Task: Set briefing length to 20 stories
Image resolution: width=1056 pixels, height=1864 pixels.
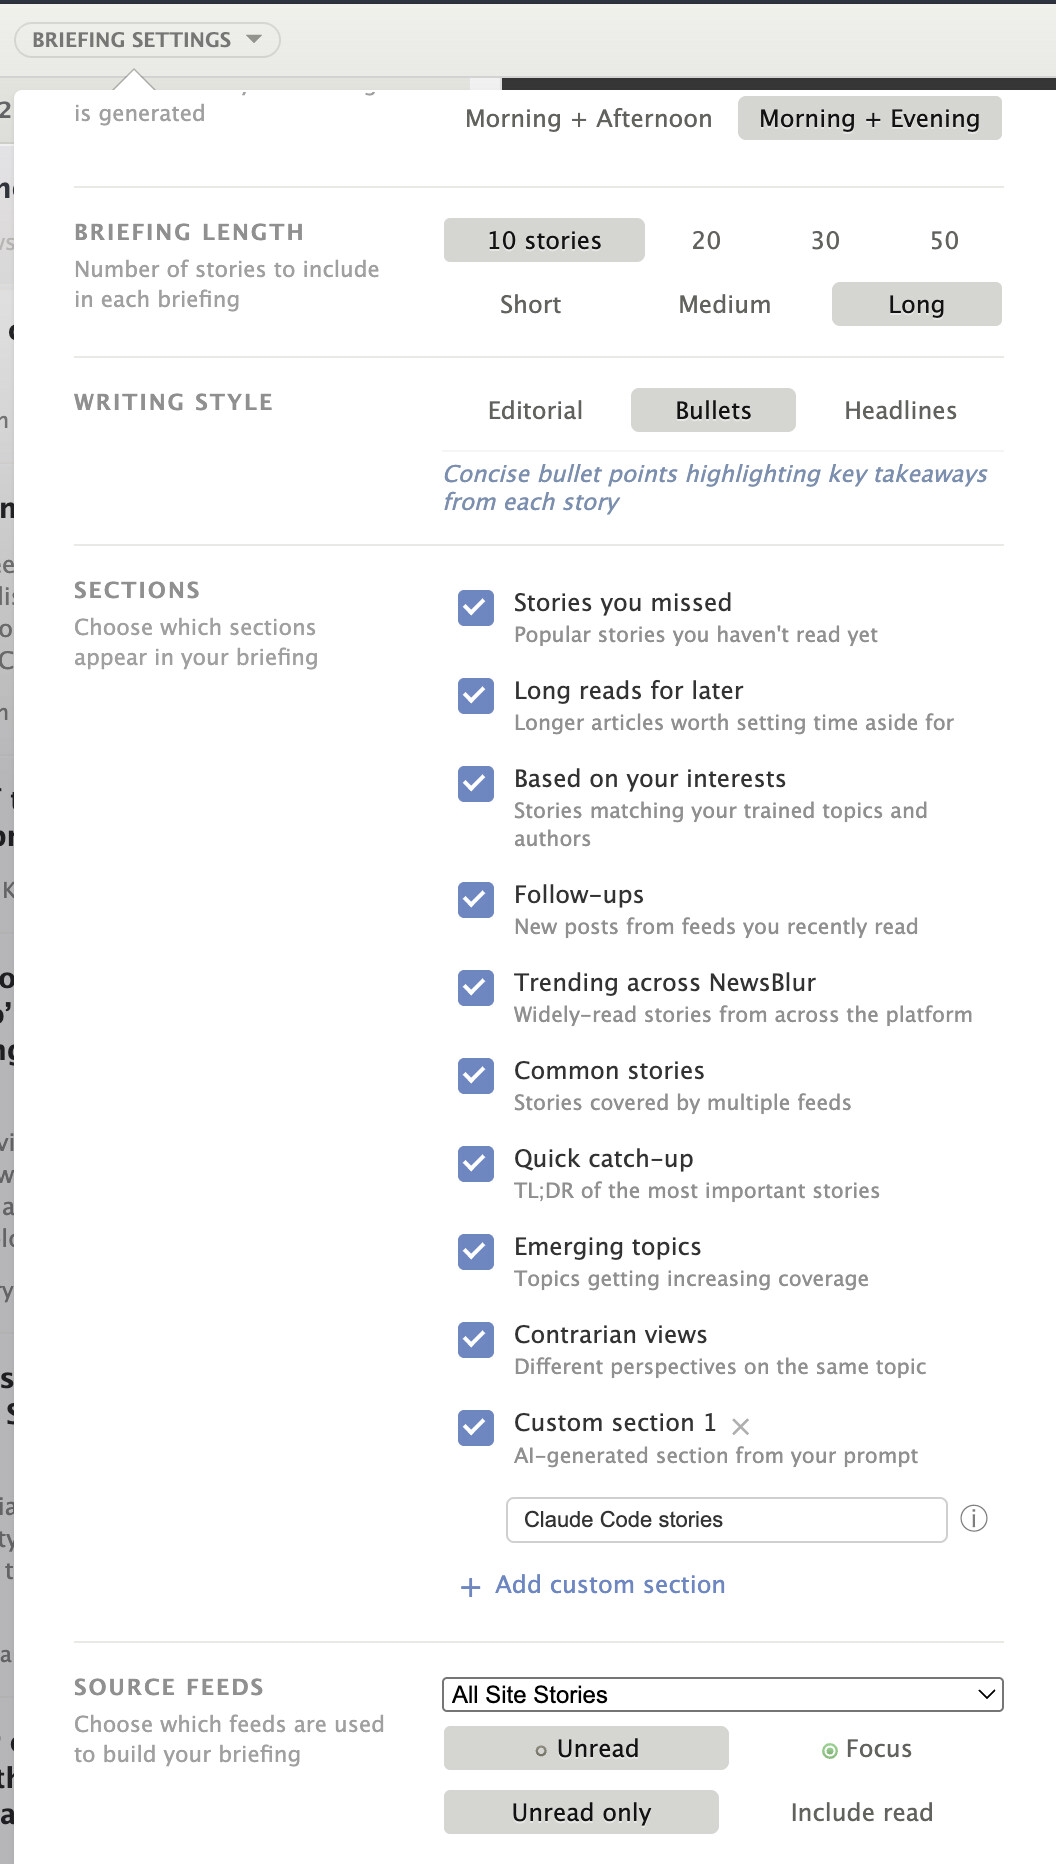Action: 706,241
